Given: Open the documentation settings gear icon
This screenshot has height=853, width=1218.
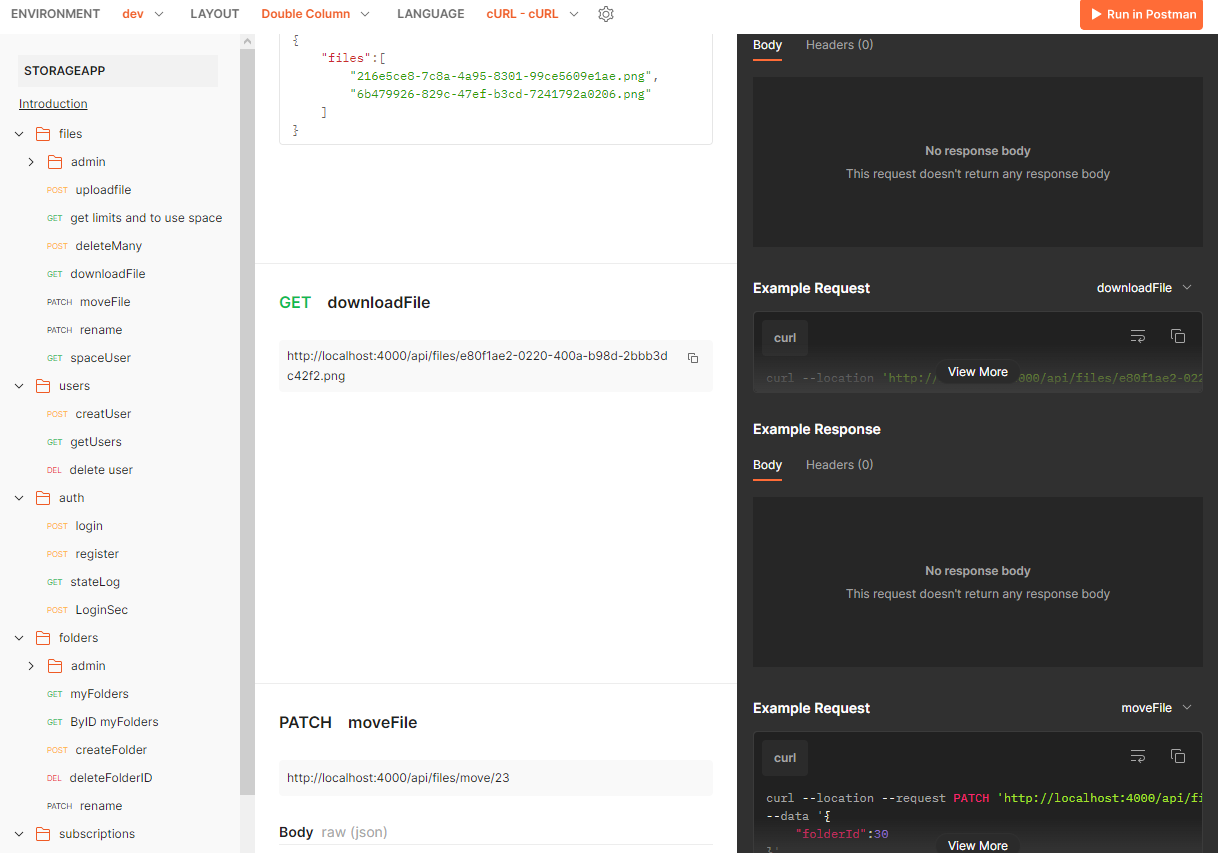Looking at the screenshot, I should click(605, 14).
